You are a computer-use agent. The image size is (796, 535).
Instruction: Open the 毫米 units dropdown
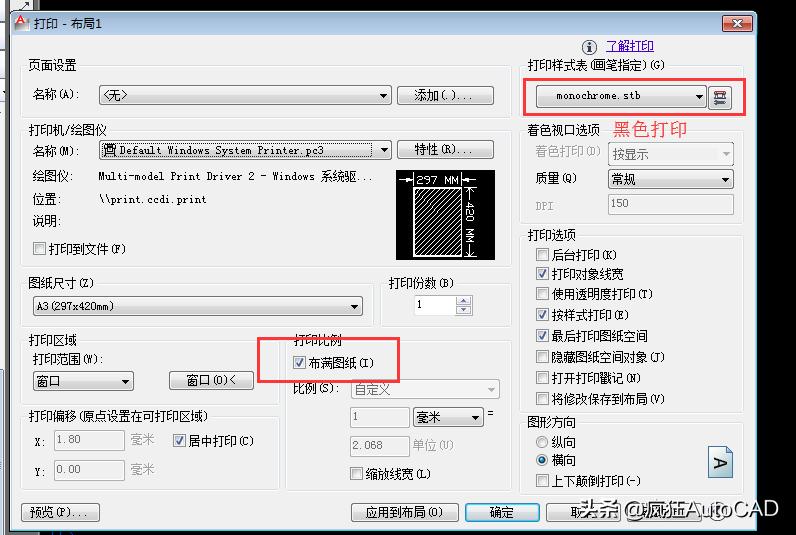(448, 417)
